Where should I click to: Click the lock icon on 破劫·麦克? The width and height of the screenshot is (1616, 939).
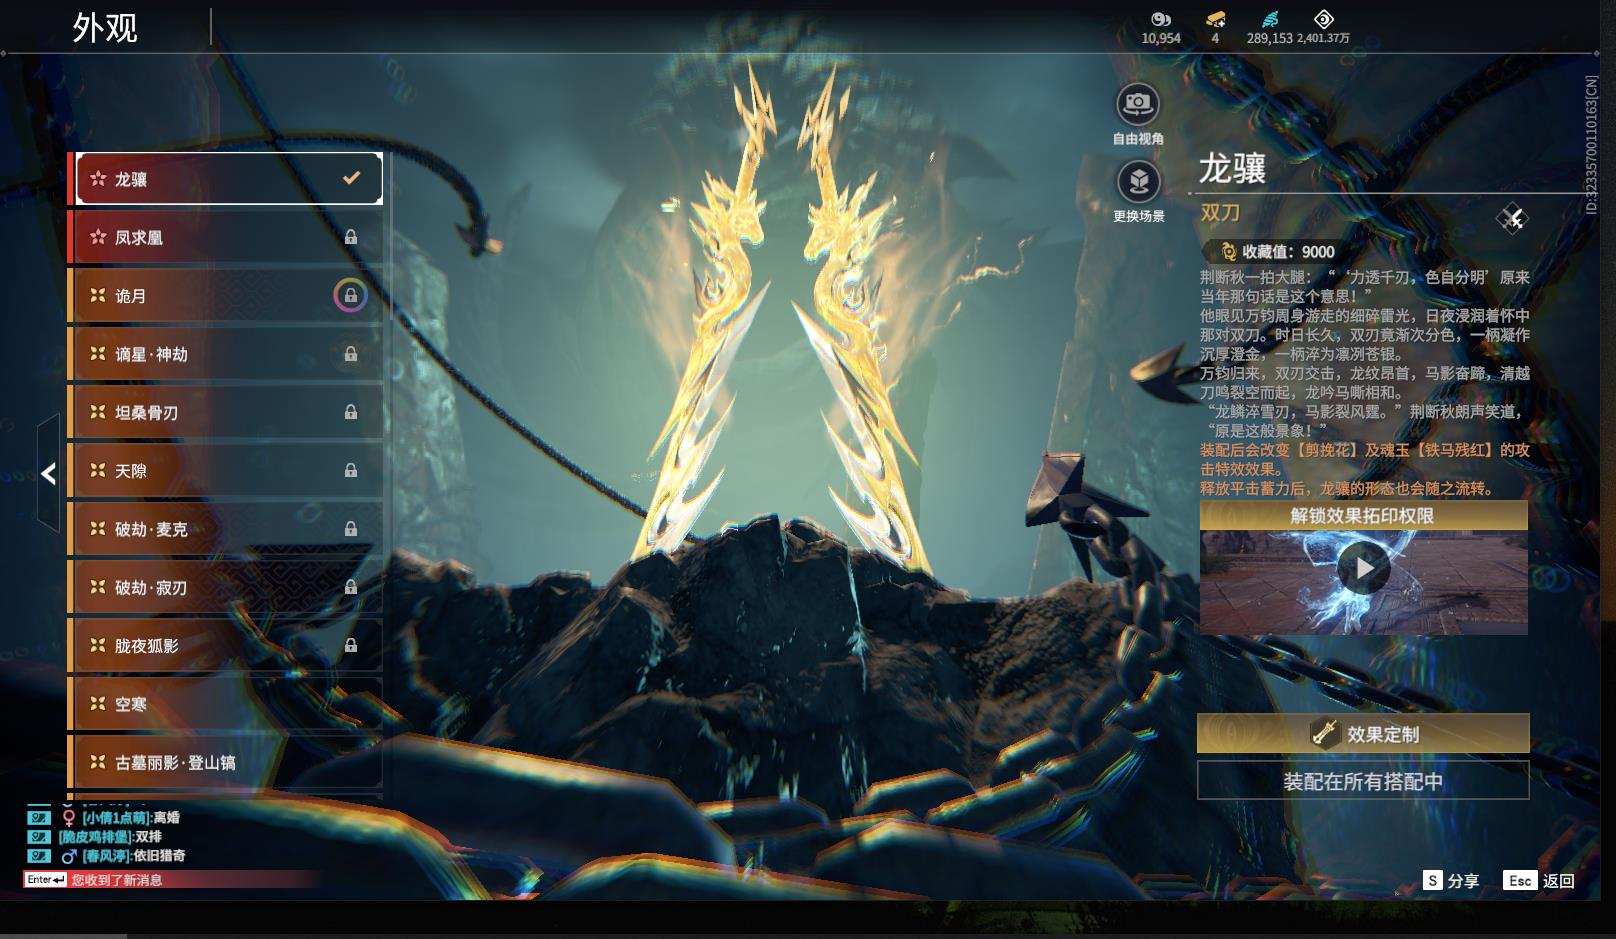[351, 528]
